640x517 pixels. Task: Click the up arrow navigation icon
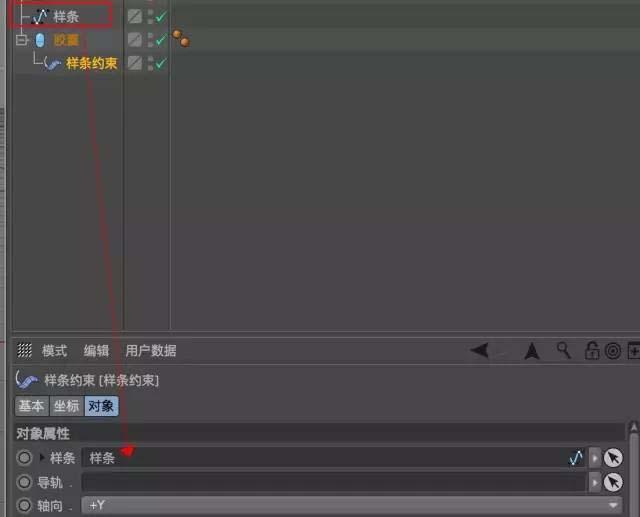532,350
